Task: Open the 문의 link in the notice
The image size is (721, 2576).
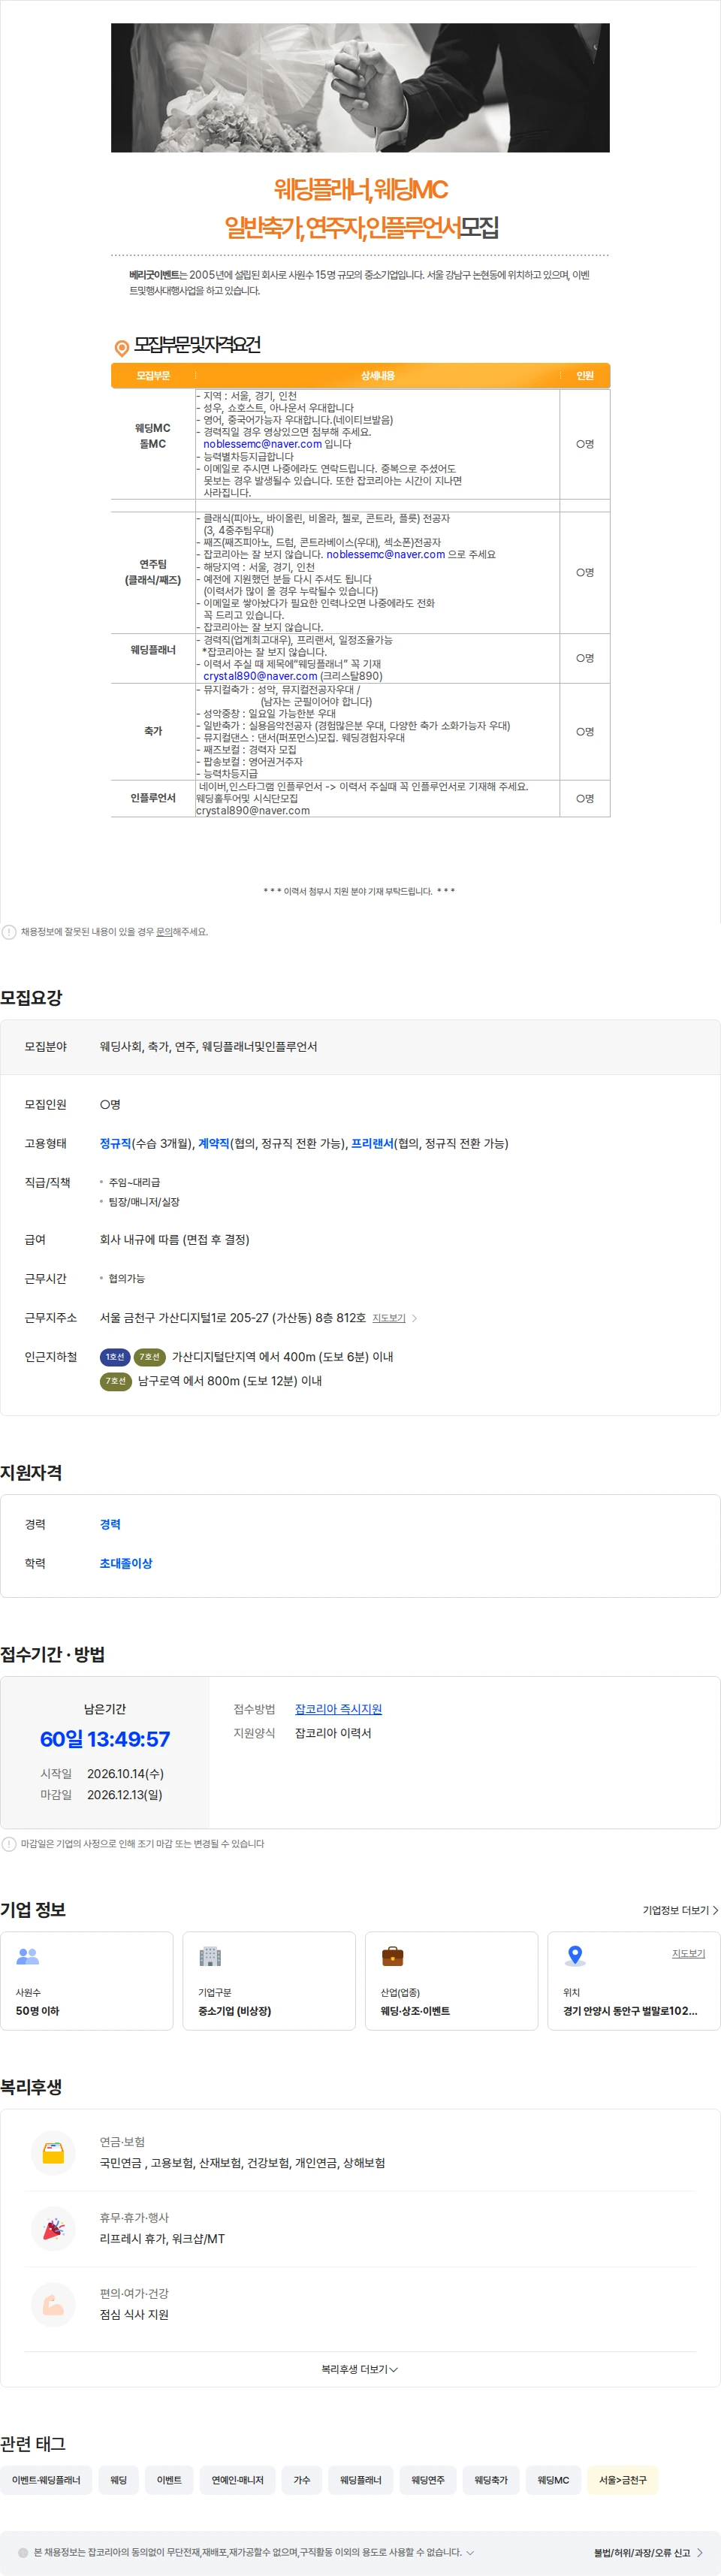Action: tap(164, 931)
